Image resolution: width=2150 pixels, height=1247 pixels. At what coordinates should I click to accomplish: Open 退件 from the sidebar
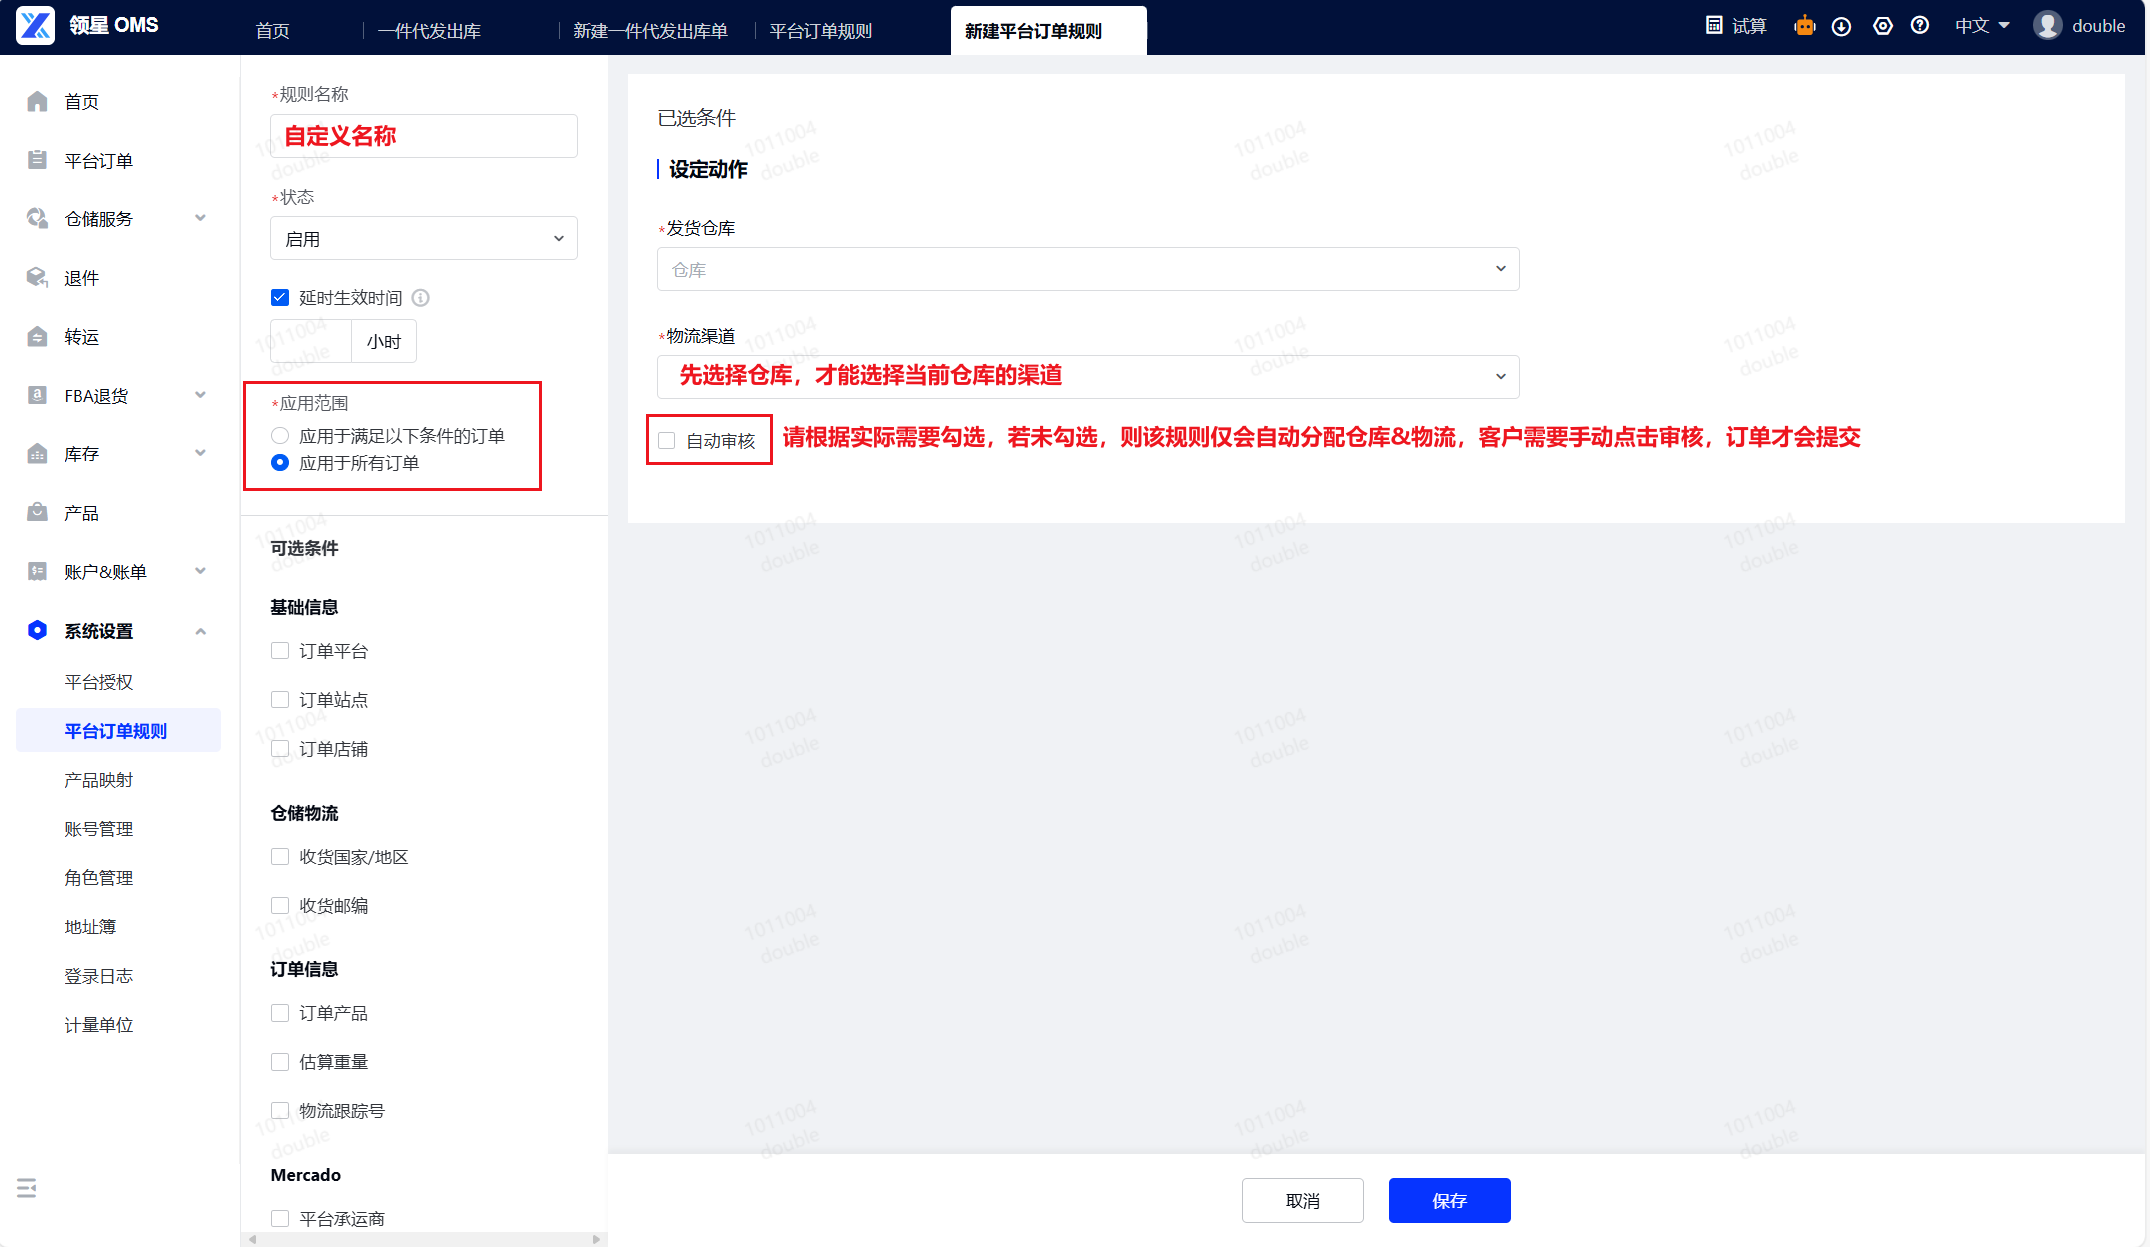click(82, 278)
